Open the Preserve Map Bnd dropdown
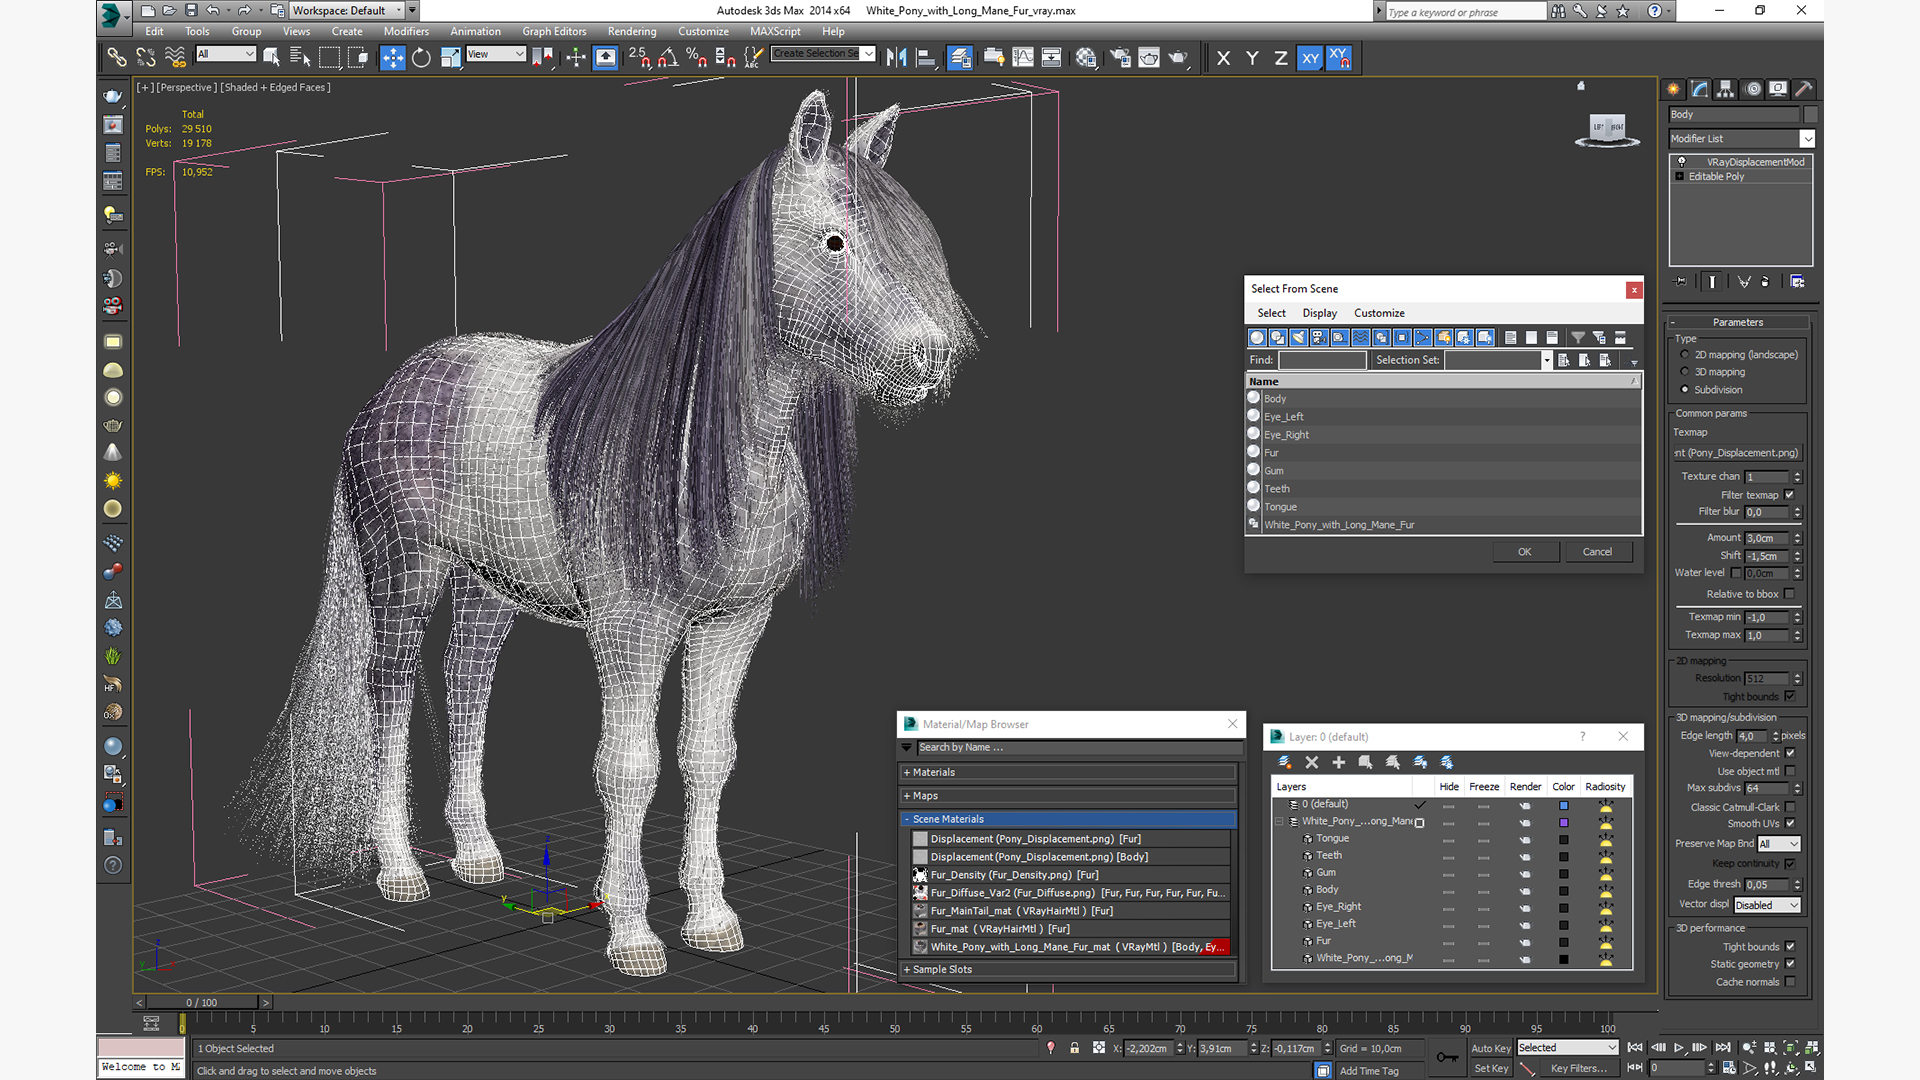Image resolution: width=1920 pixels, height=1080 pixels. click(1778, 844)
